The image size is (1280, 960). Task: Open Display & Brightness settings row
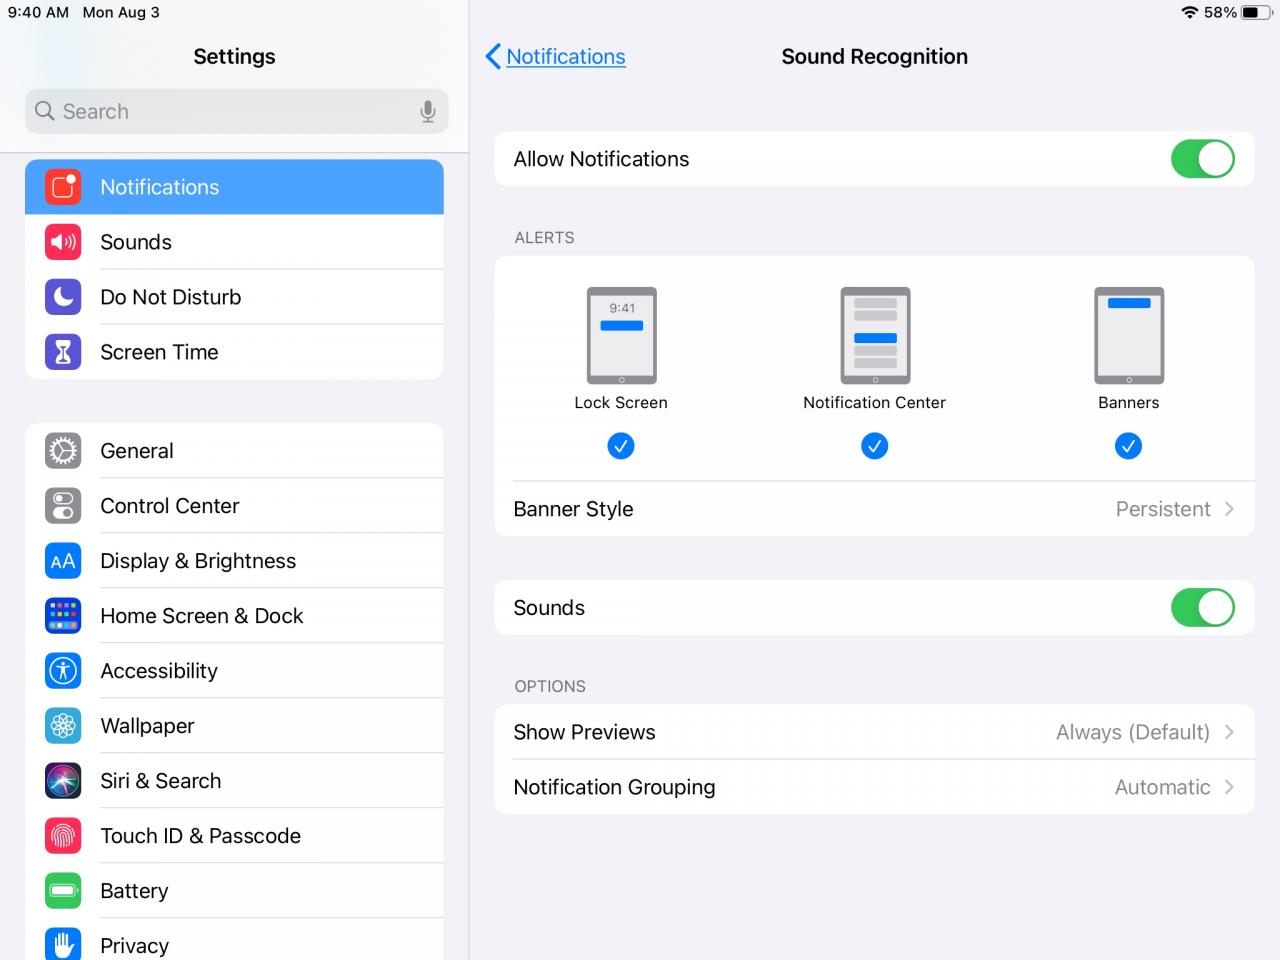pos(234,561)
